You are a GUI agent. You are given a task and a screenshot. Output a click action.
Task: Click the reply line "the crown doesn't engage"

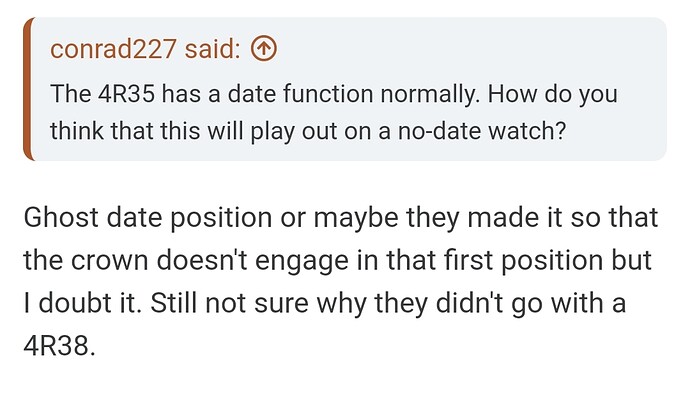(x=337, y=260)
